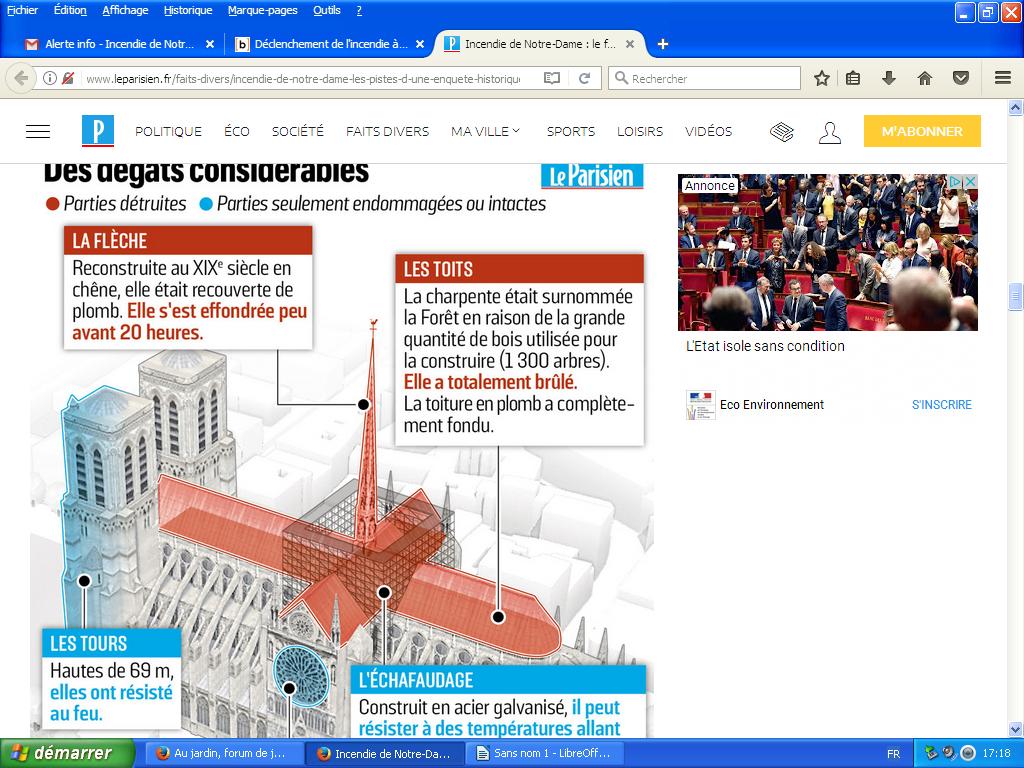
Task: Open the newspaper edition icon in header
Action: pos(782,132)
